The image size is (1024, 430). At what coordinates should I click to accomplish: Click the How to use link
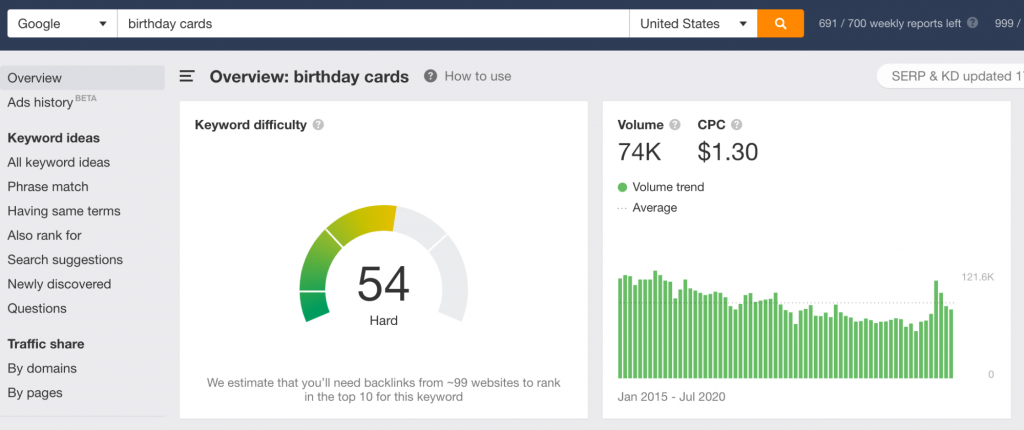click(478, 76)
